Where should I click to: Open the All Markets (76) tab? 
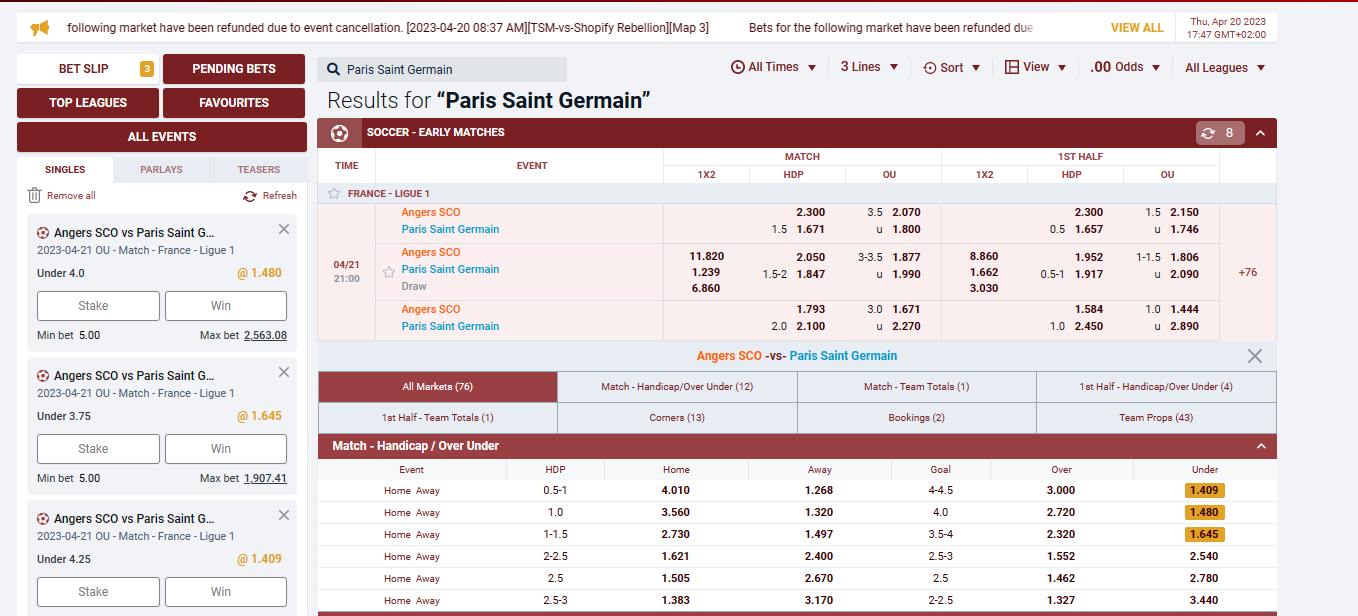438,387
